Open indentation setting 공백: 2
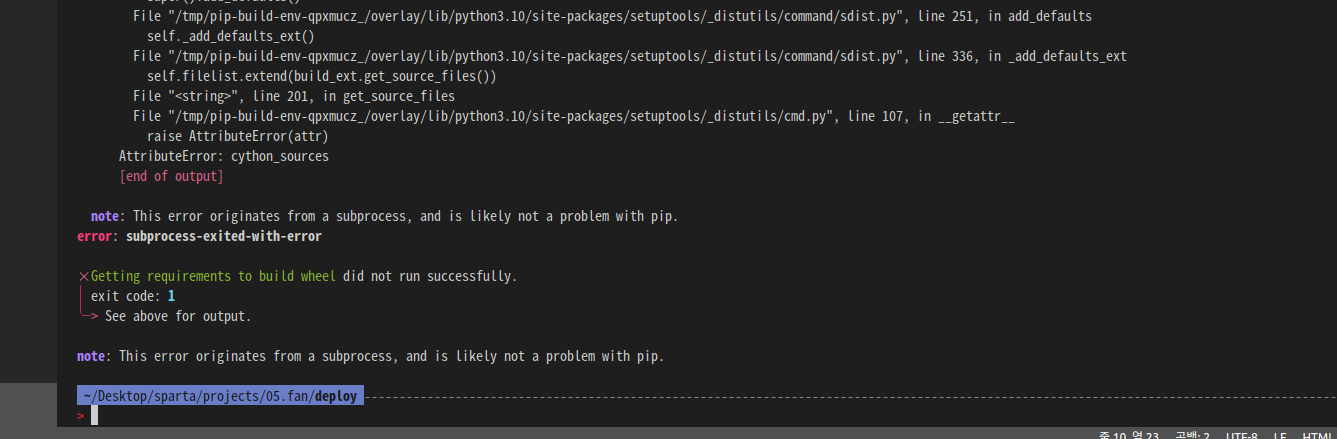This screenshot has width=1337, height=439. (x=1193, y=436)
